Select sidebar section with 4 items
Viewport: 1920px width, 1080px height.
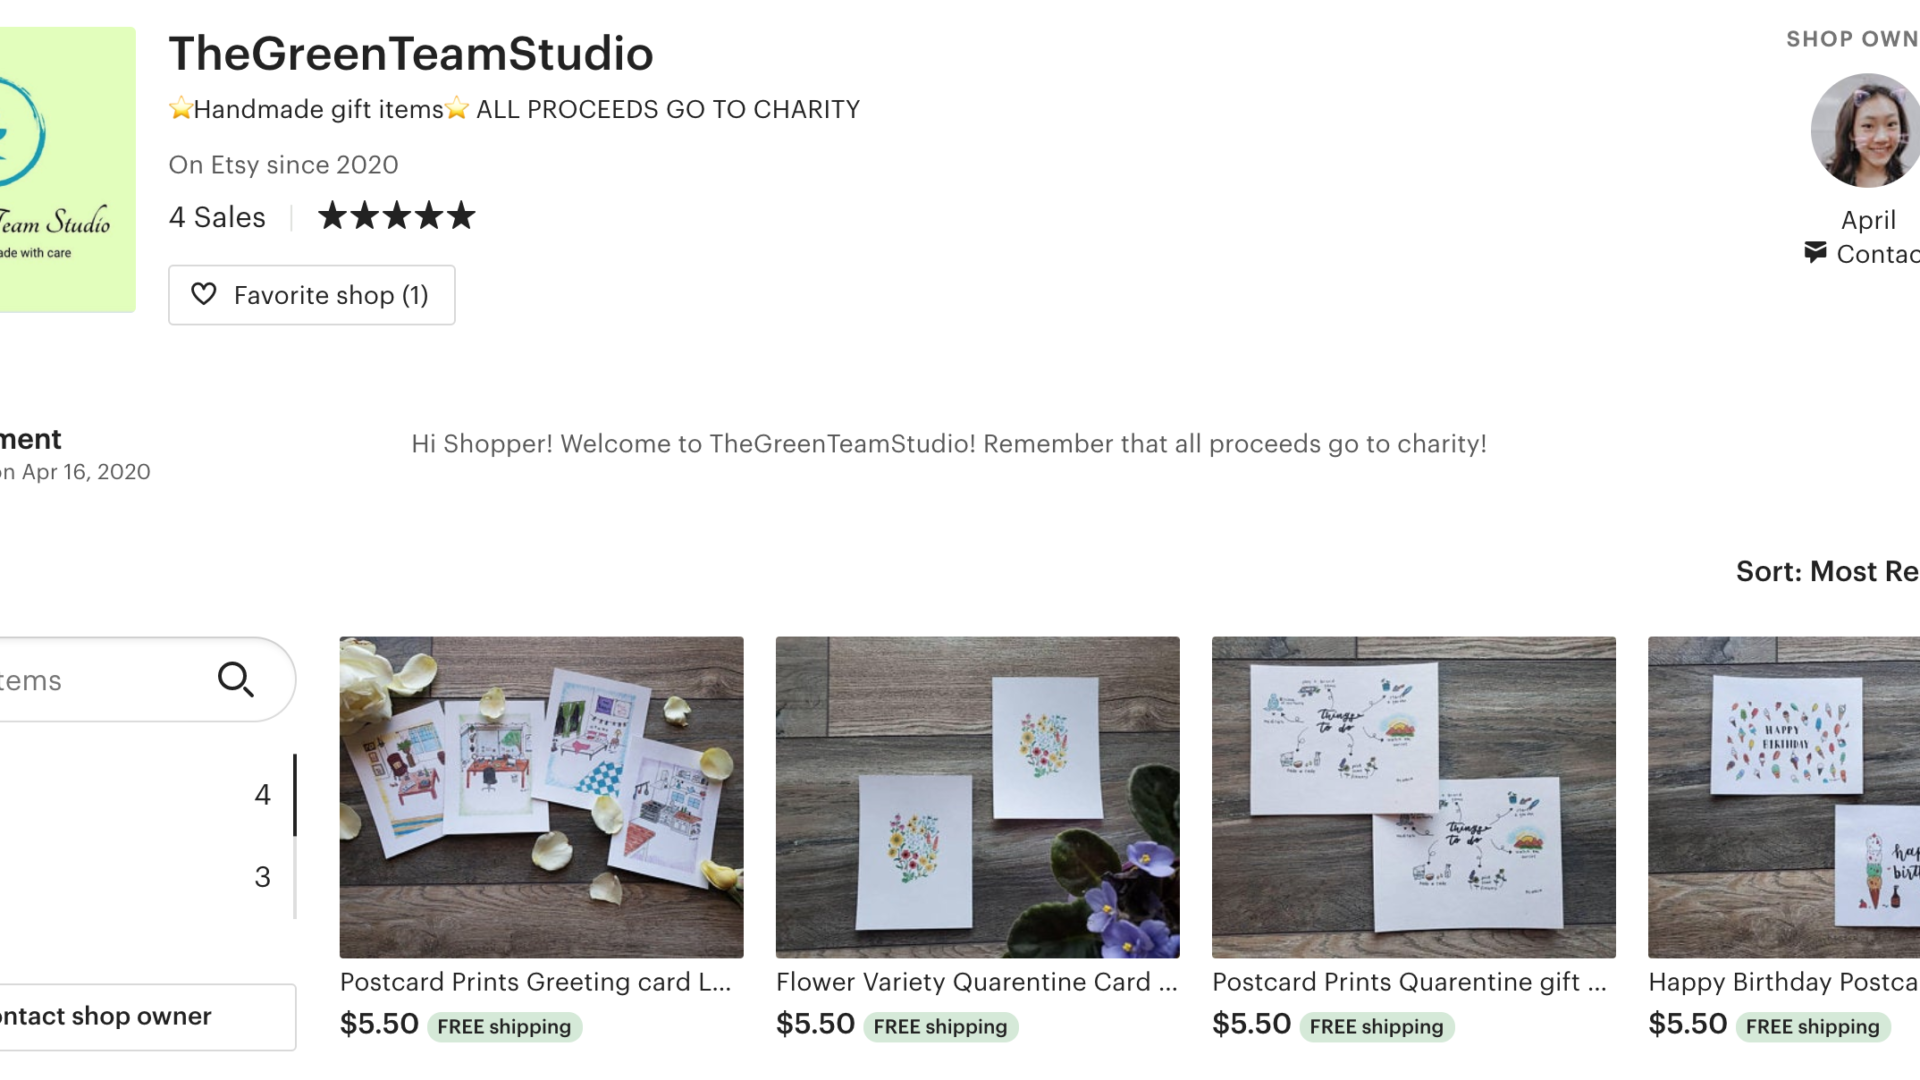148,794
